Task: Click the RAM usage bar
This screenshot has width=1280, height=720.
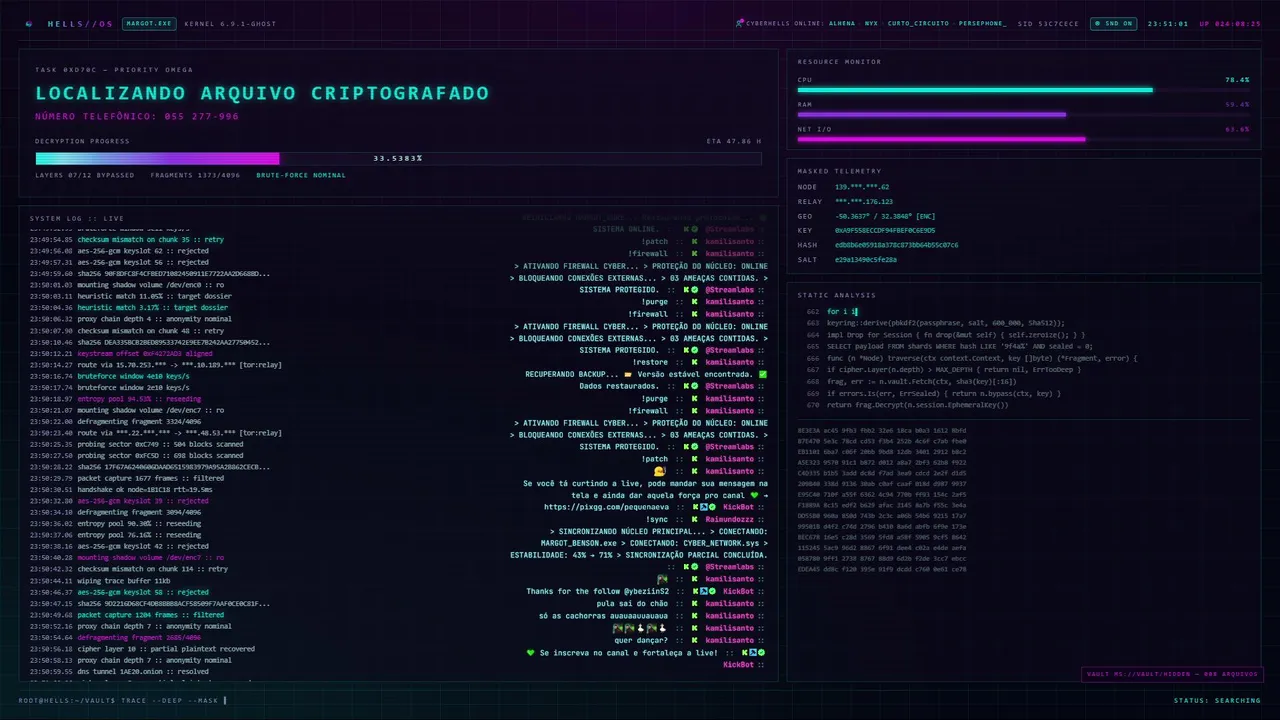Action: pos(1023,114)
